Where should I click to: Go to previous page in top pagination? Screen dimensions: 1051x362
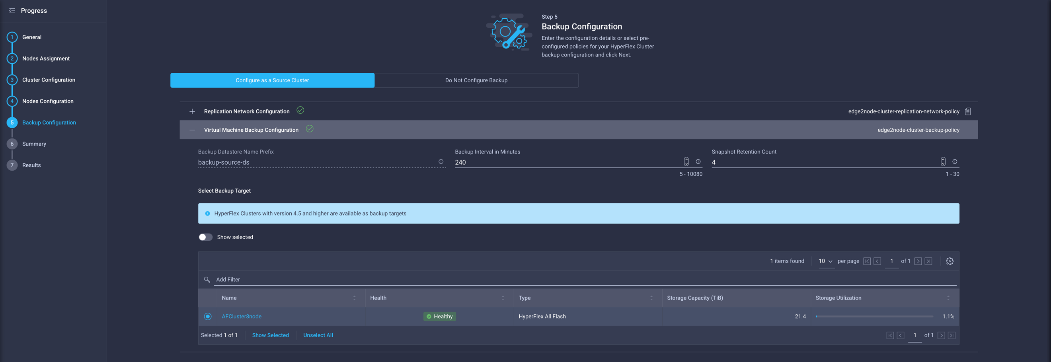pyautogui.click(x=877, y=261)
